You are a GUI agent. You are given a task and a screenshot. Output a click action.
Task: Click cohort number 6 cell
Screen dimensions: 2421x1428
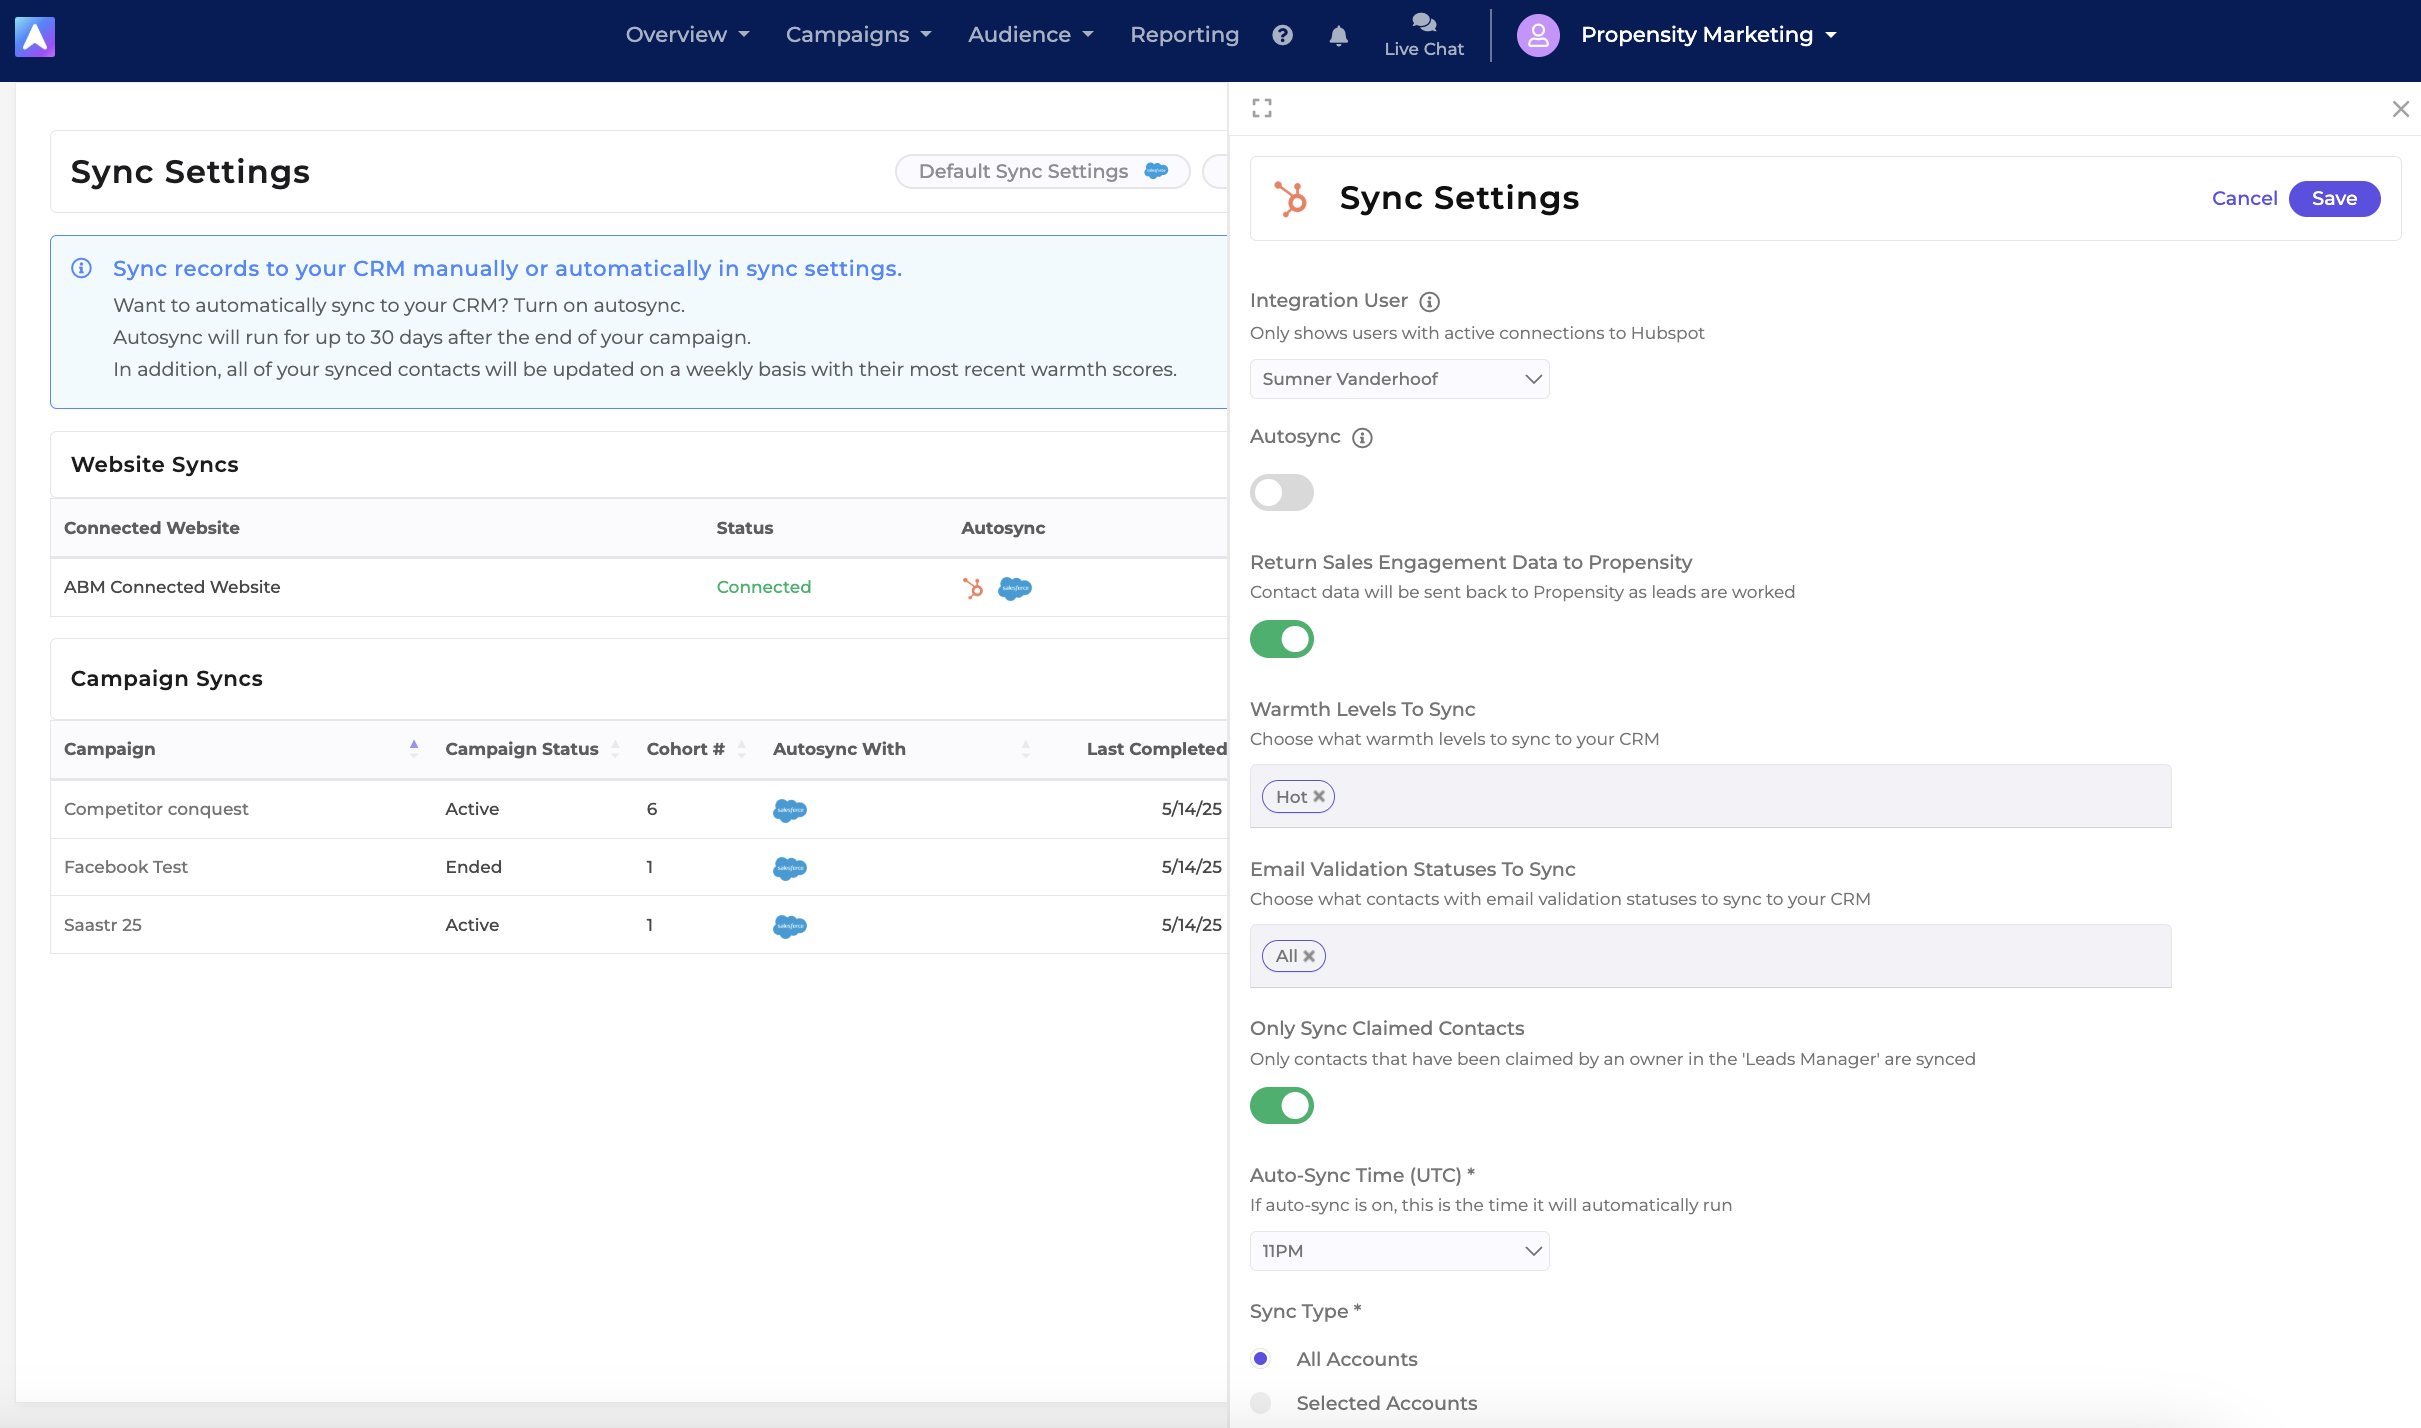[x=652, y=809]
